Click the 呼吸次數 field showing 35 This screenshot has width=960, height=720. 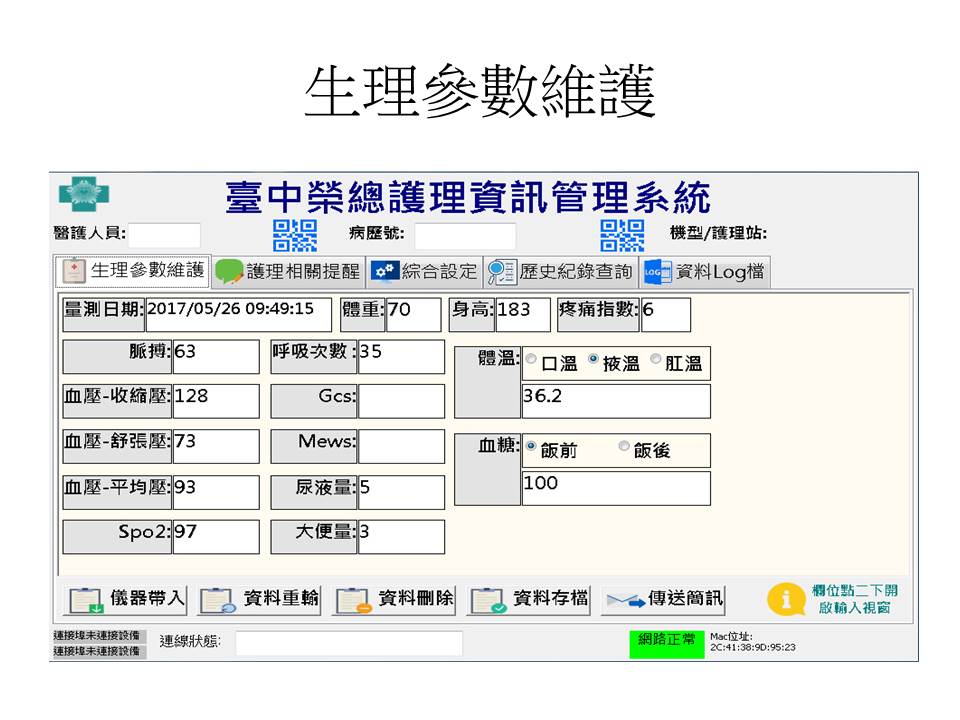[x=402, y=357]
